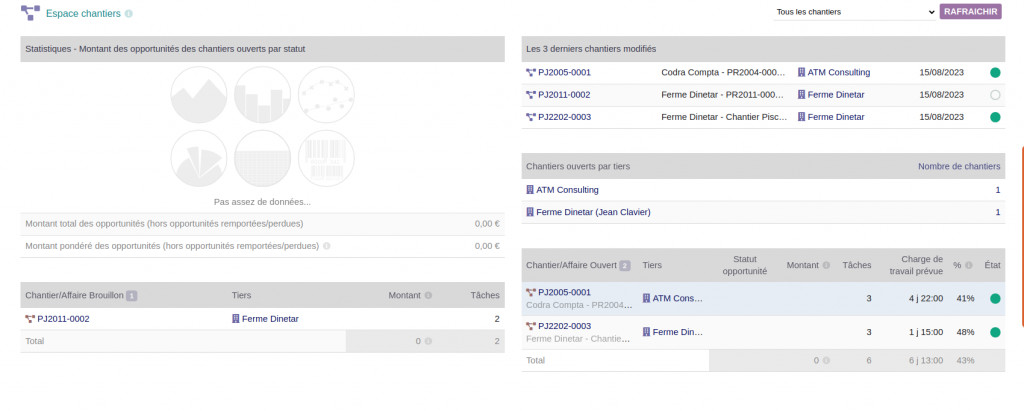Image resolution: width=1024 pixels, height=411 pixels.
Task: Click the green status dot of PJ2202-0003 in recent list
Action: coord(995,117)
